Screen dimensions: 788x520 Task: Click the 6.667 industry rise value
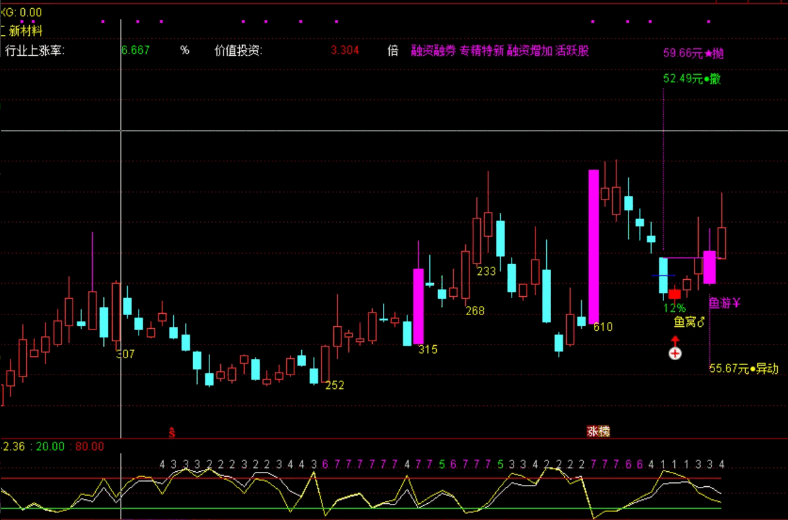click(135, 50)
